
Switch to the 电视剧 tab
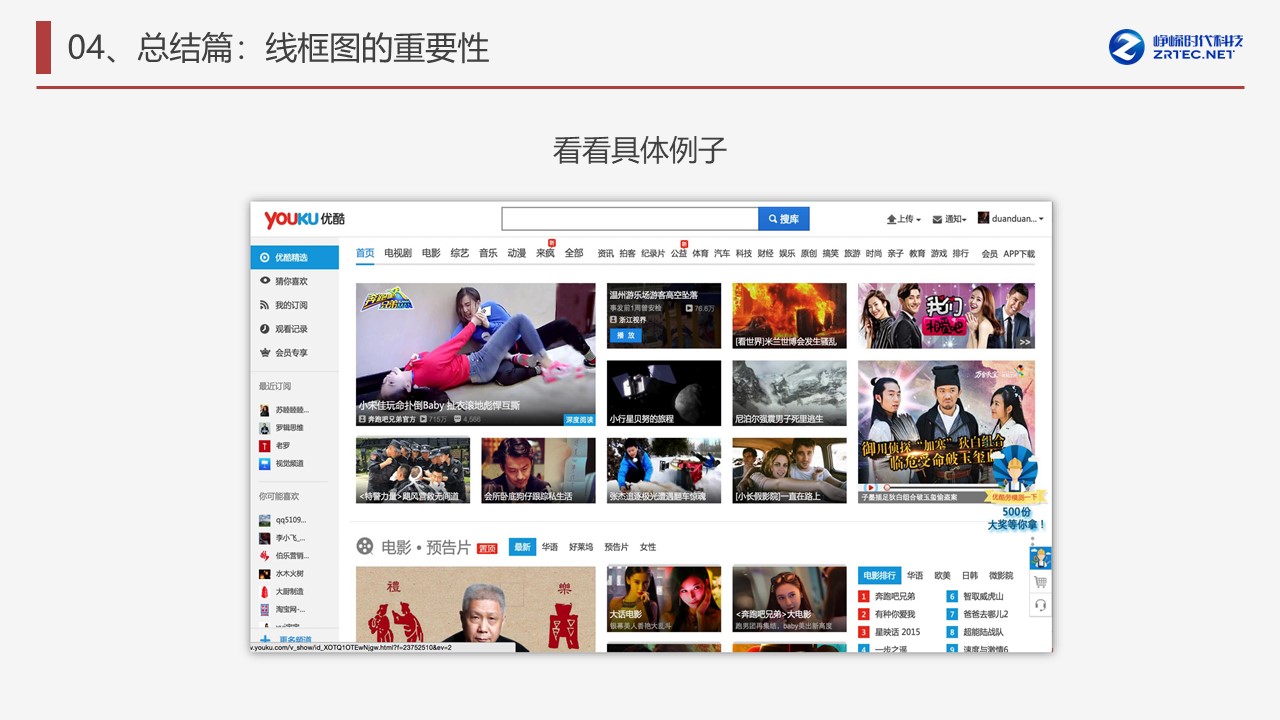point(398,253)
